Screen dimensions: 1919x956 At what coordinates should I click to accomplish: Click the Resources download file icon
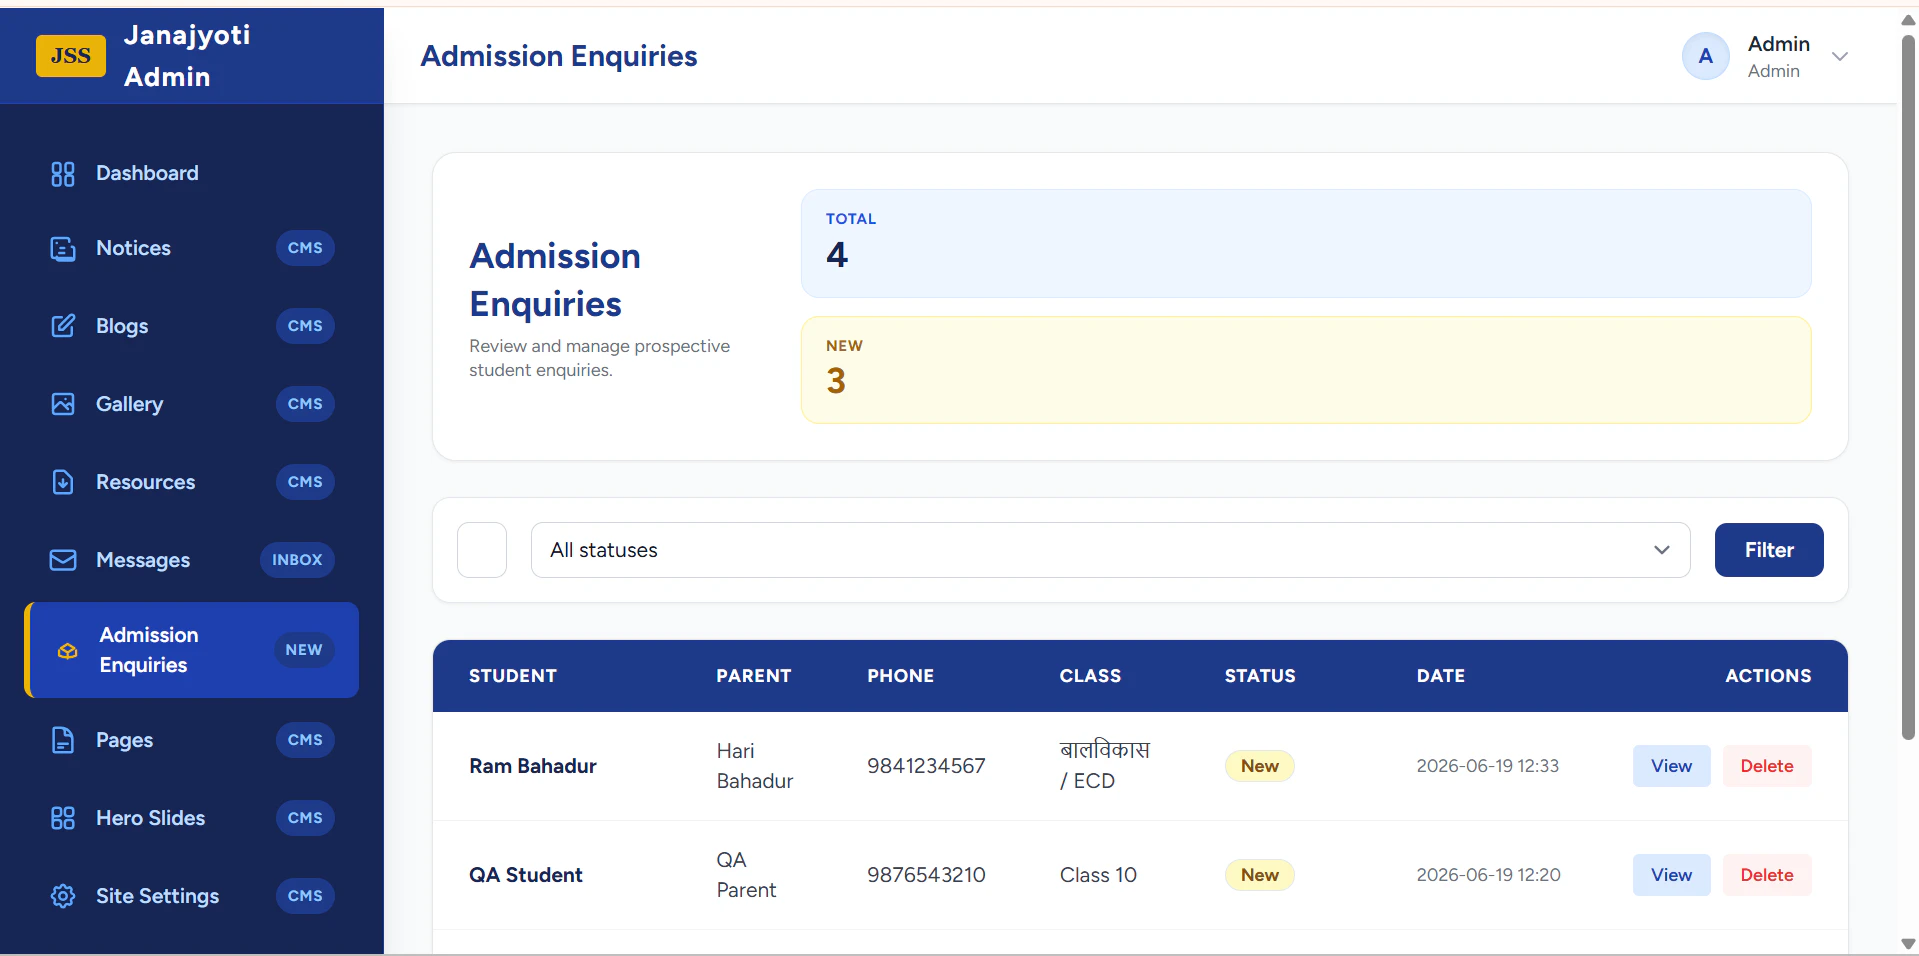tap(63, 482)
